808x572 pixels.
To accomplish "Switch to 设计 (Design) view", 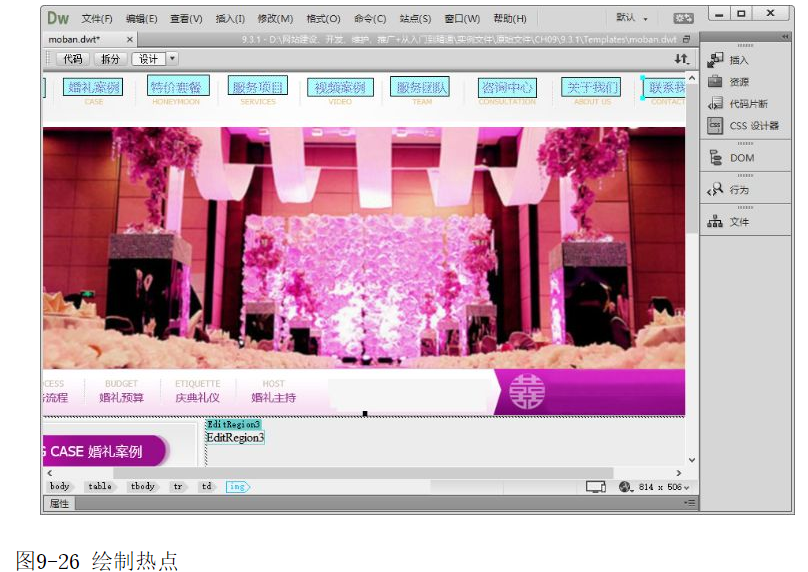I will tap(148, 59).
